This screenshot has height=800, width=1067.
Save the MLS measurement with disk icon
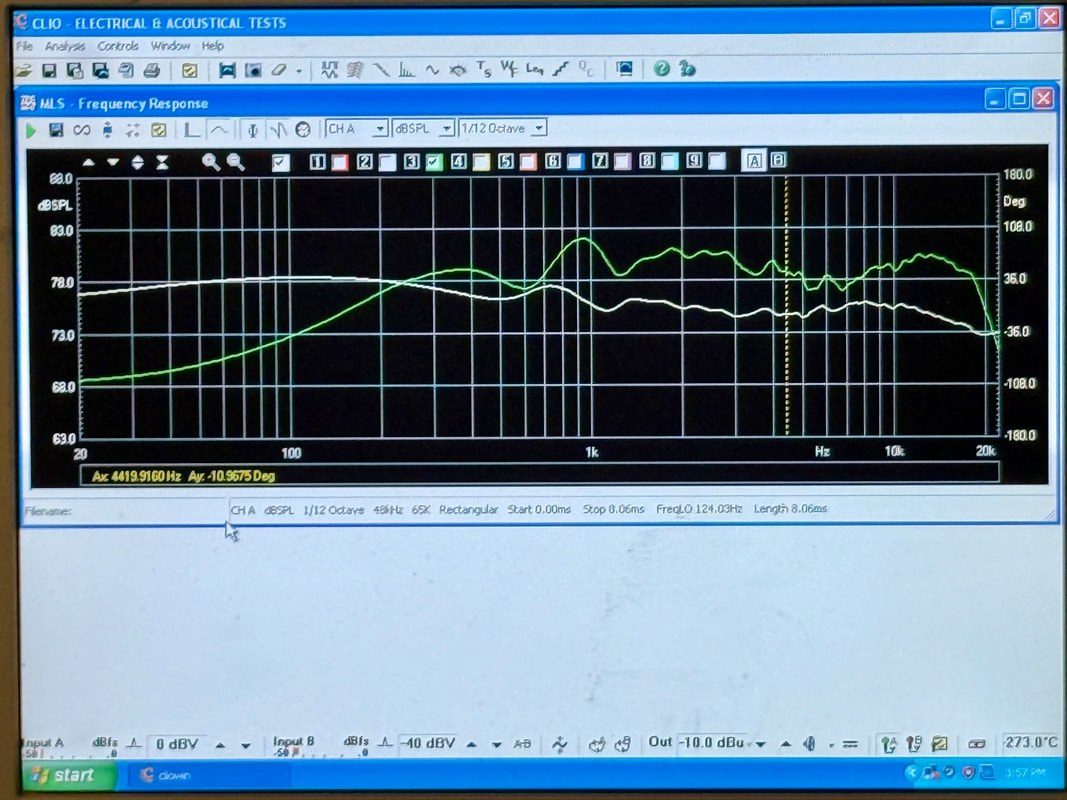[x=56, y=129]
